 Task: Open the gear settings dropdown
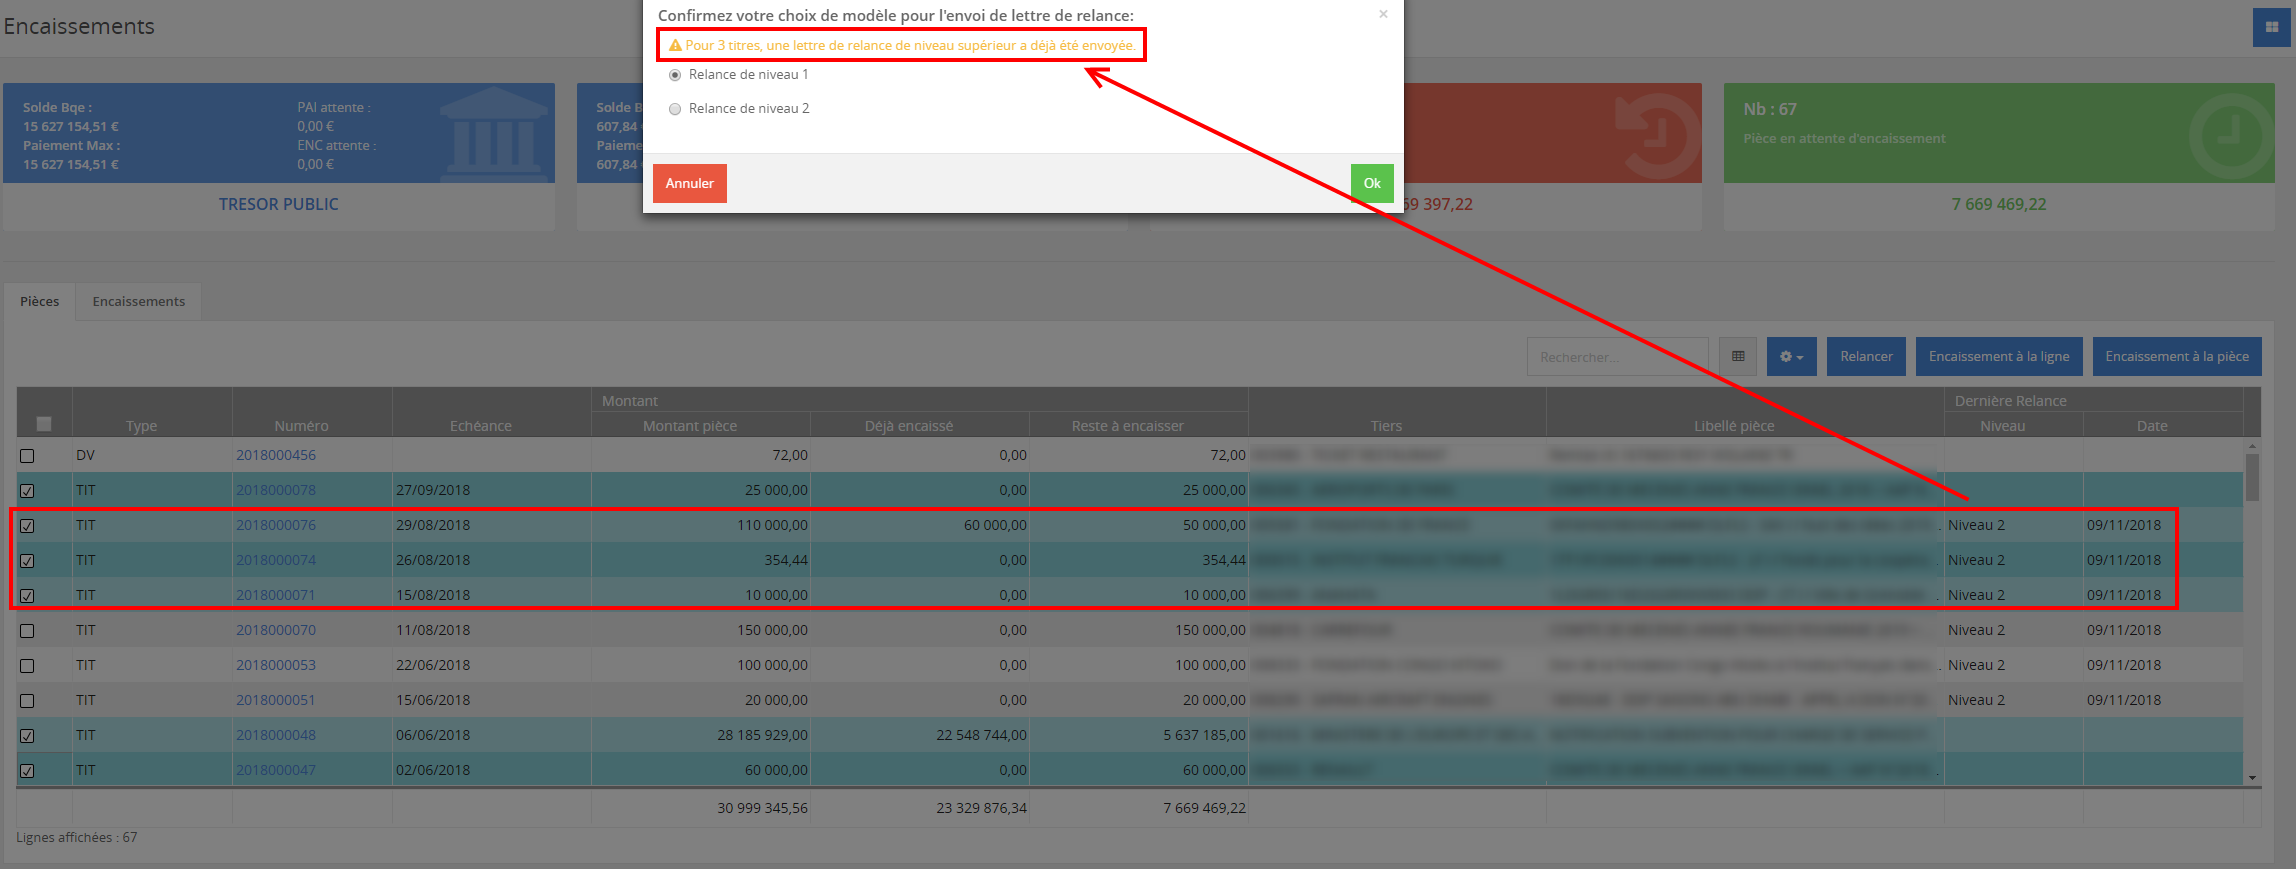pyautogui.click(x=1791, y=357)
